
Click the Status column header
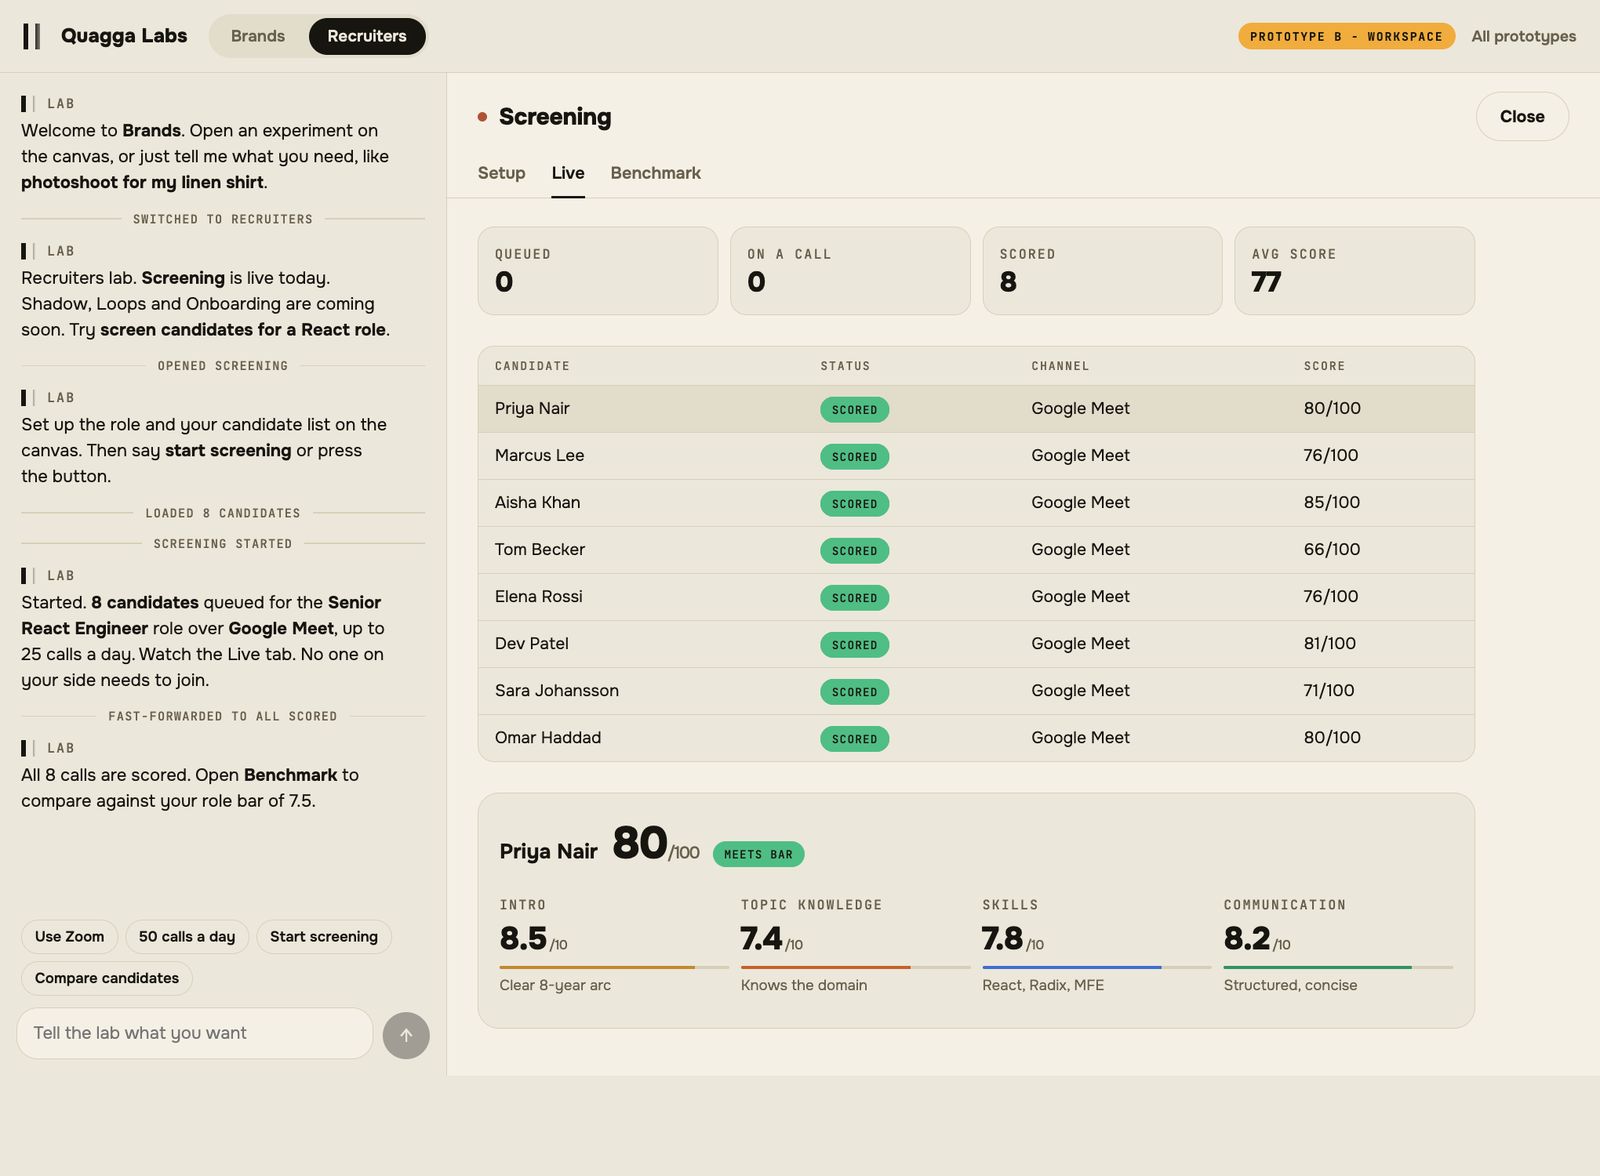(x=845, y=366)
